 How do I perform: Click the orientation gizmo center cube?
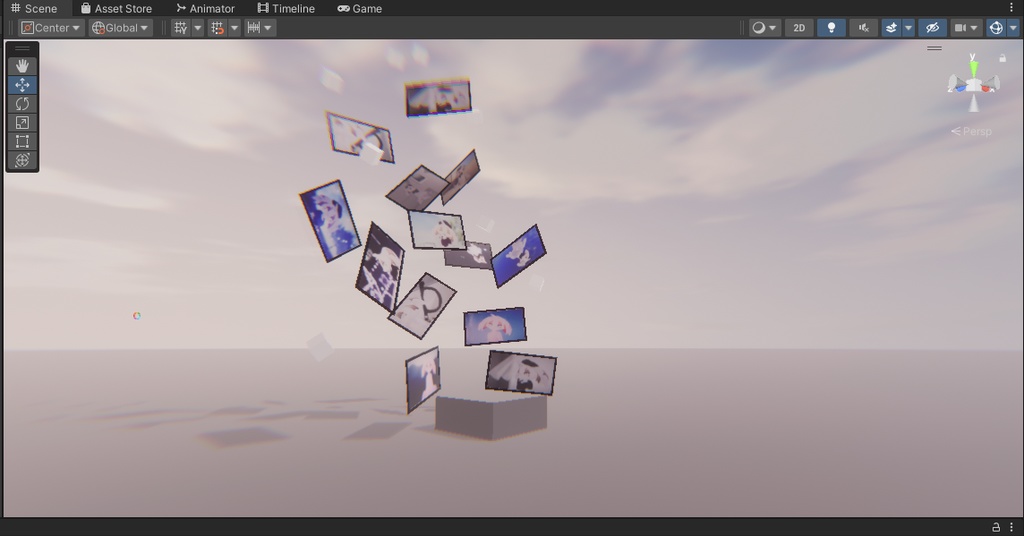(974, 84)
